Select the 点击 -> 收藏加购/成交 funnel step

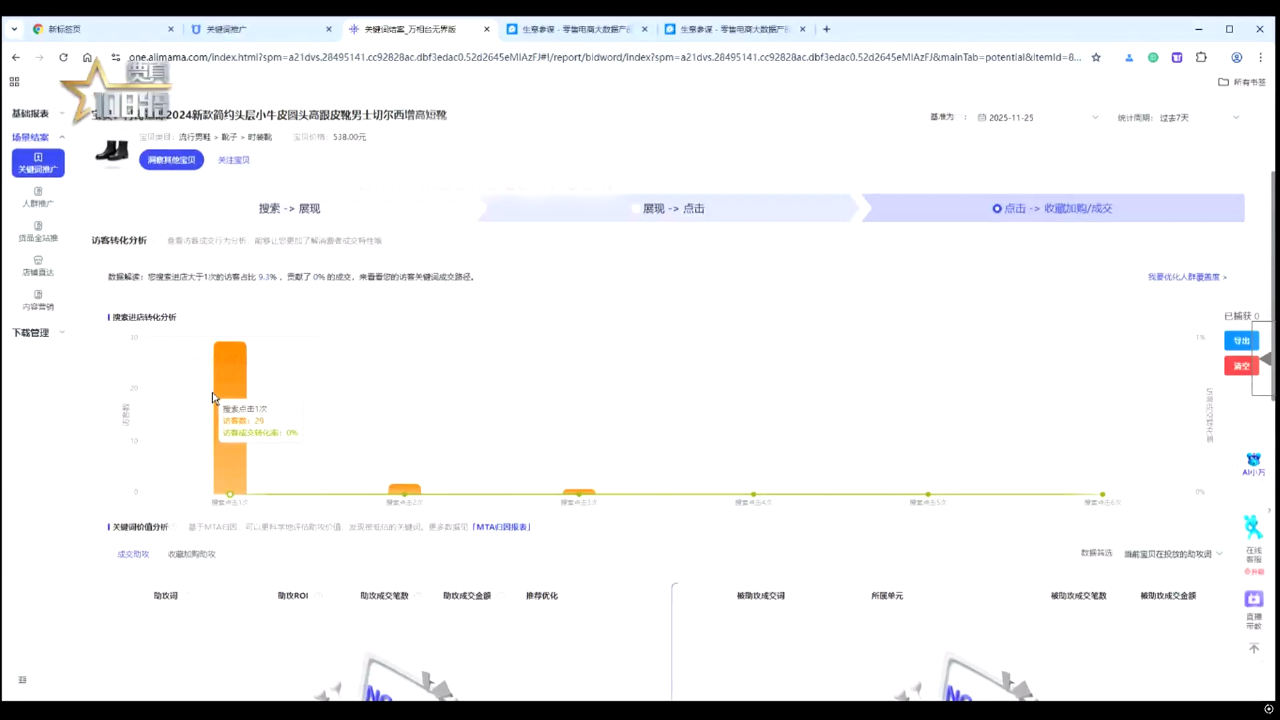tap(1053, 208)
